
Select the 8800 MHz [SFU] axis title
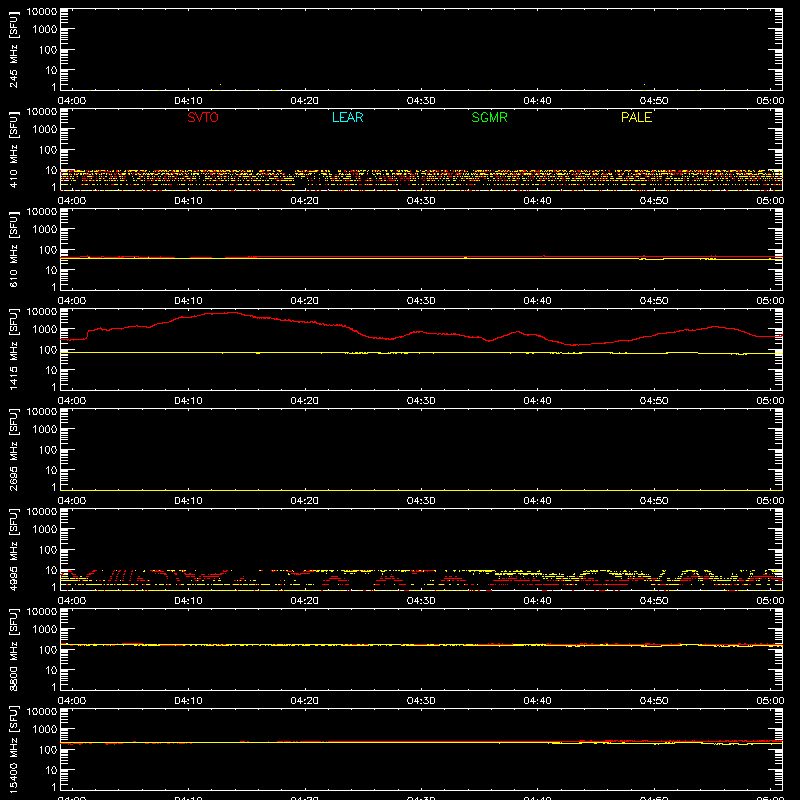[13, 649]
